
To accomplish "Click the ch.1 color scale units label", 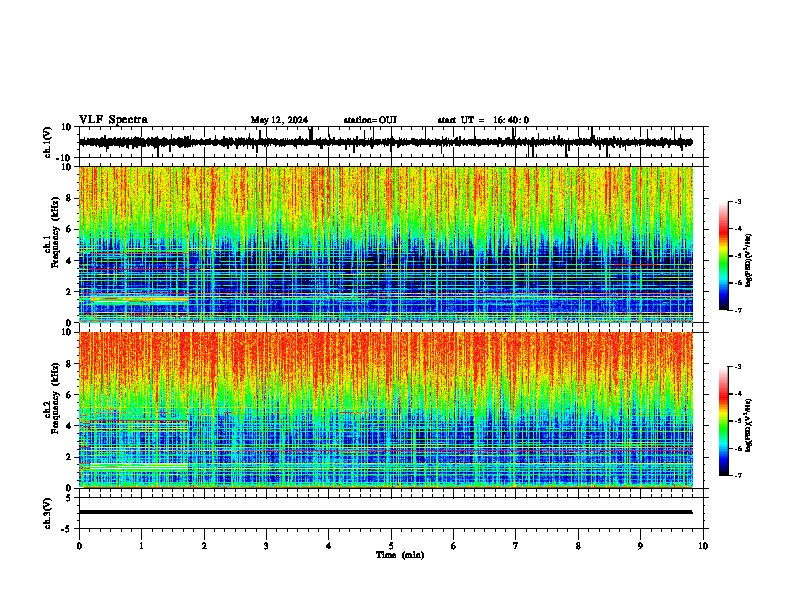I will [x=749, y=261].
